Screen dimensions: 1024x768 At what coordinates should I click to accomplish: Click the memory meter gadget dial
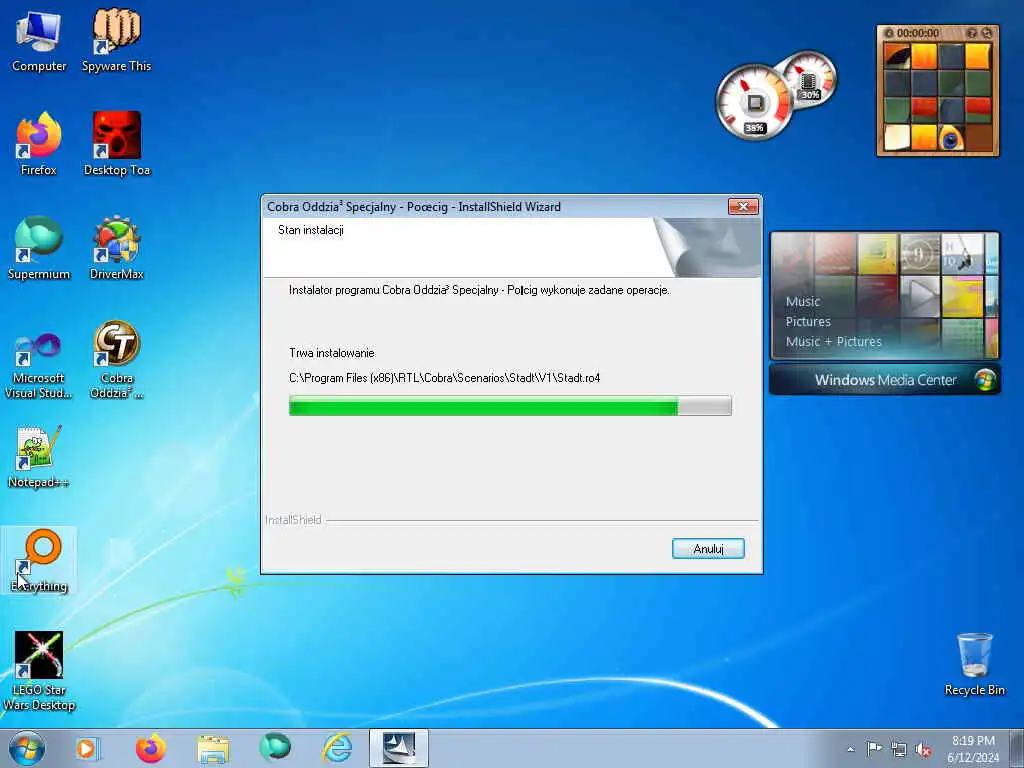coord(808,78)
